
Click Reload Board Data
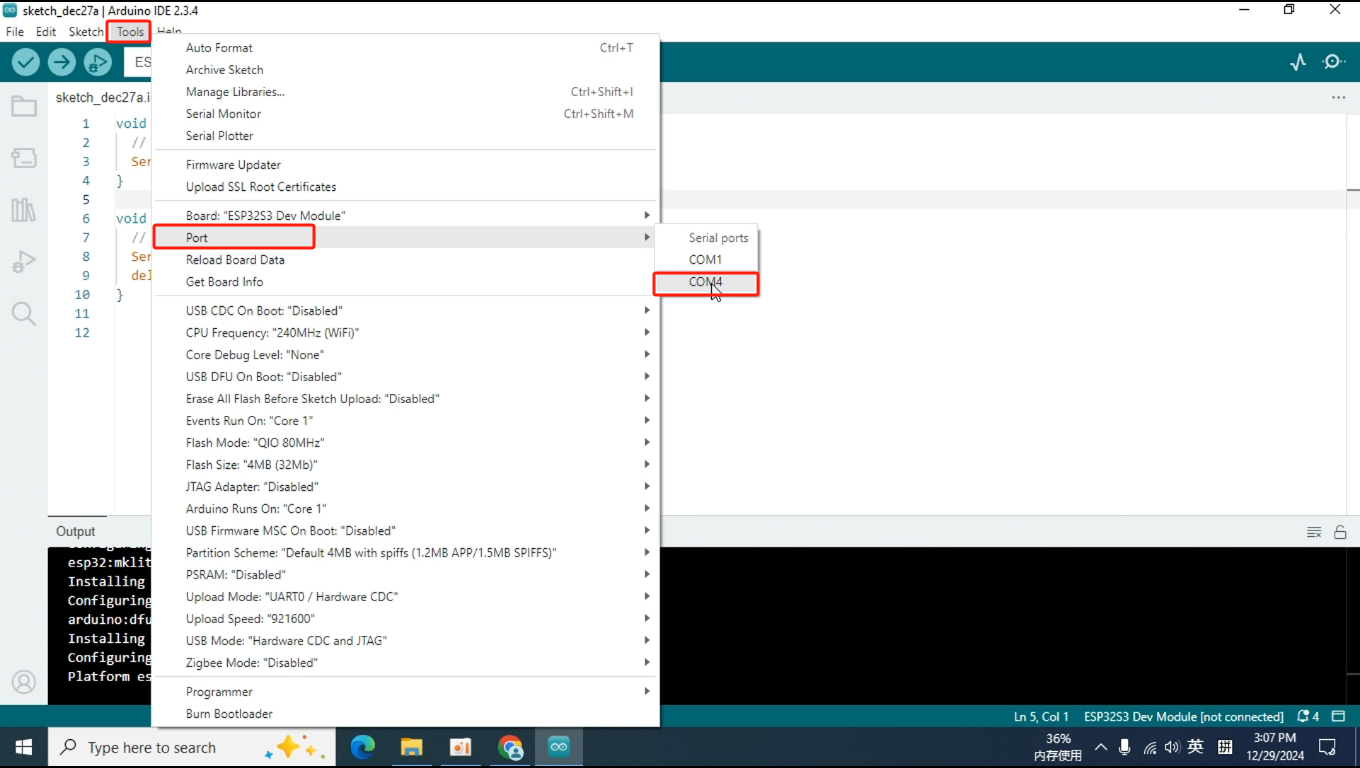(x=405, y=260)
